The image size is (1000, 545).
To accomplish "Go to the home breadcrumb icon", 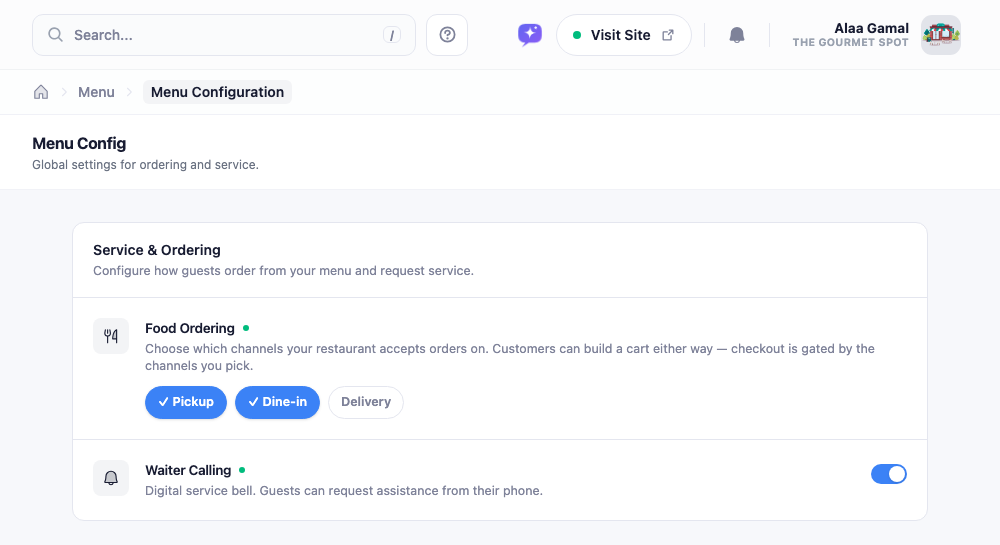I will tap(41, 92).
